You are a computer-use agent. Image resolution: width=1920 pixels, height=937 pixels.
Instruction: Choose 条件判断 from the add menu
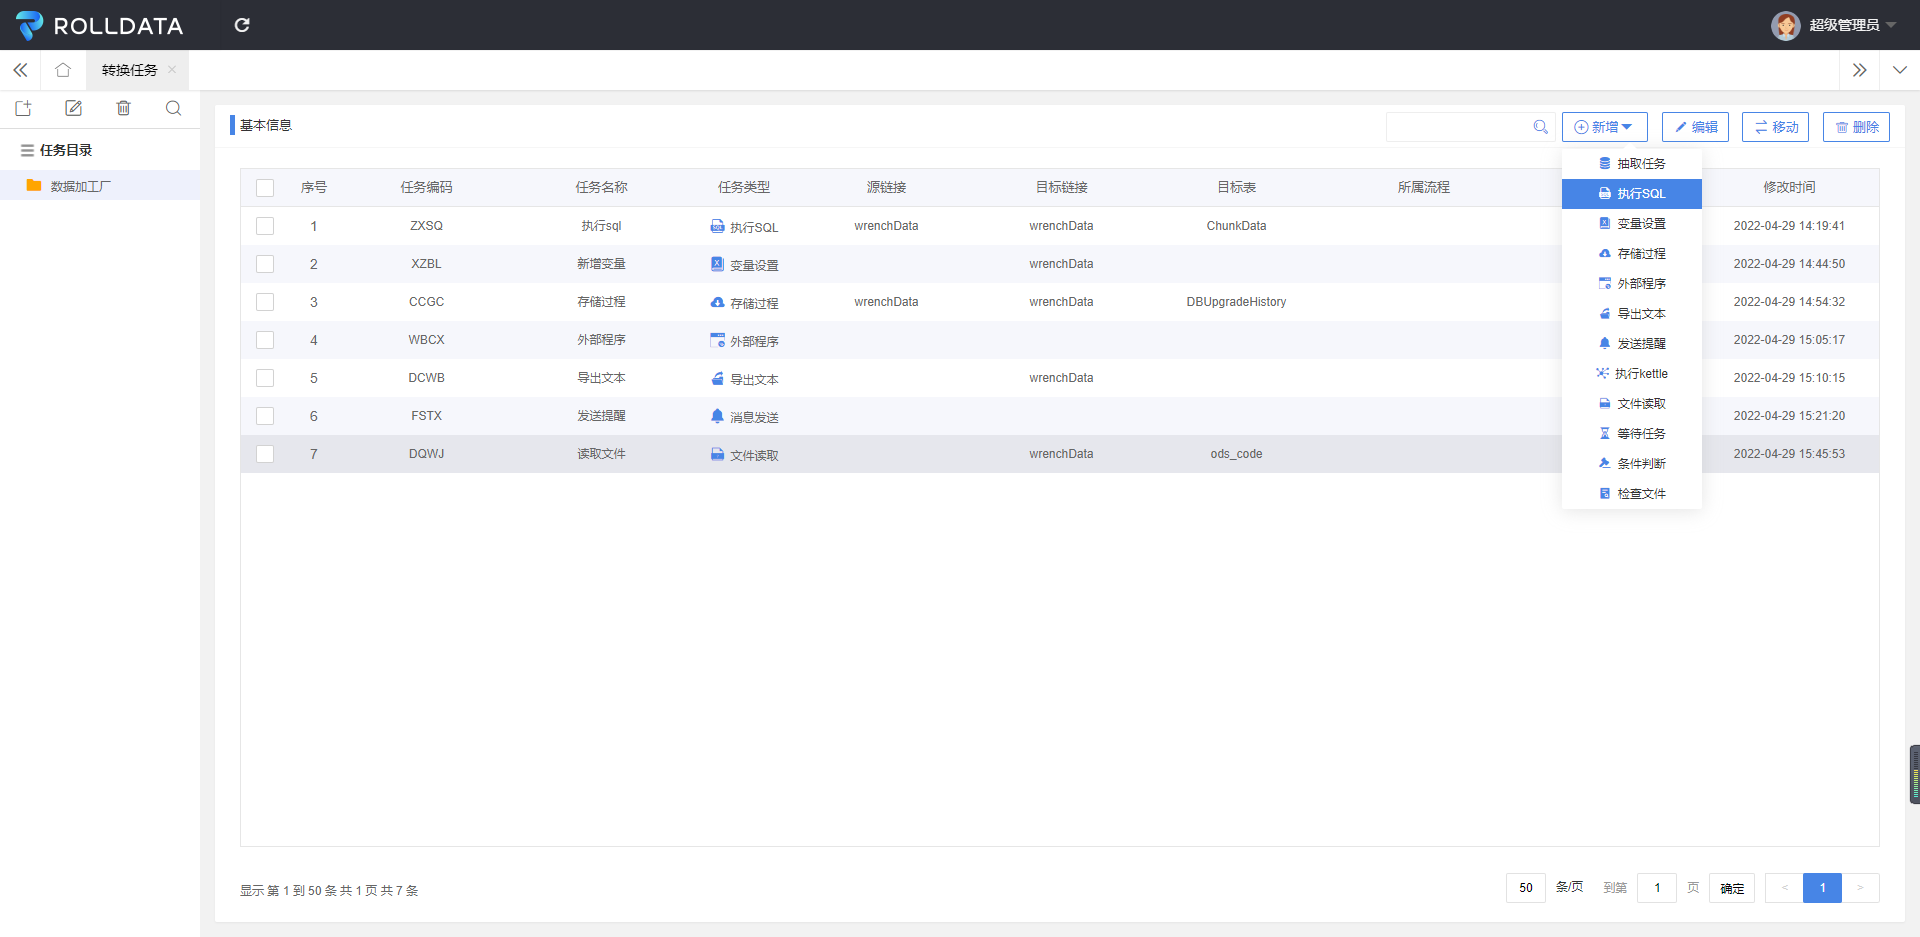coord(1632,464)
